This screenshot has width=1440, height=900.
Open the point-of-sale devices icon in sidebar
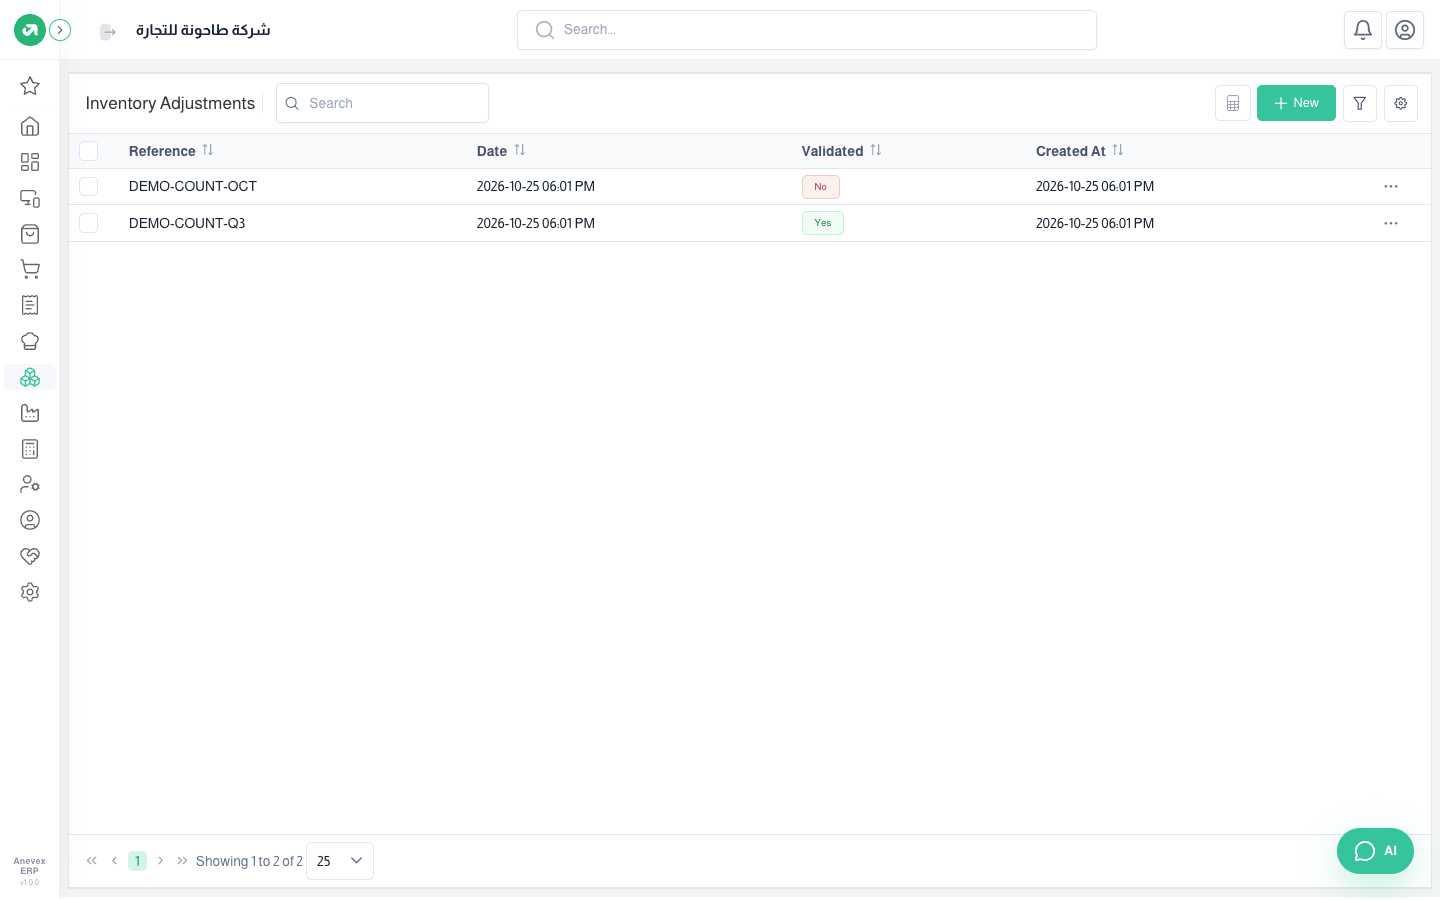[x=30, y=198]
